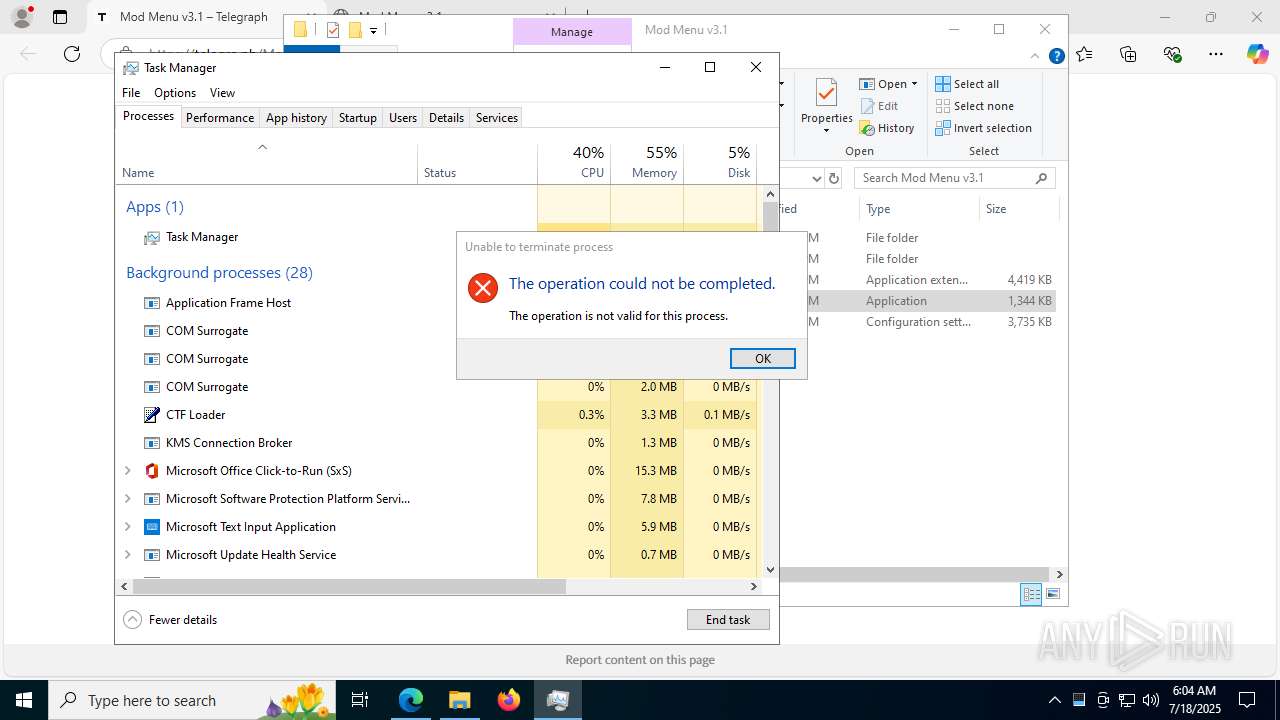
Task: Open the File menu in Task Manager
Action: point(131,93)
